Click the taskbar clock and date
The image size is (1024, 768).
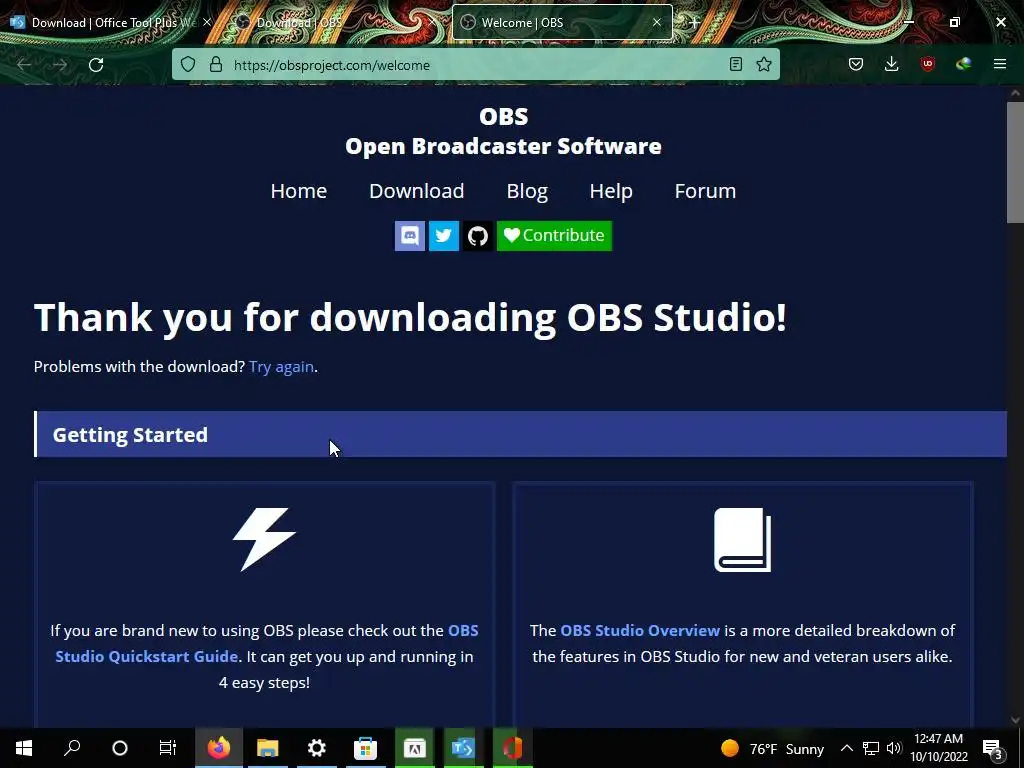(938, 748)
